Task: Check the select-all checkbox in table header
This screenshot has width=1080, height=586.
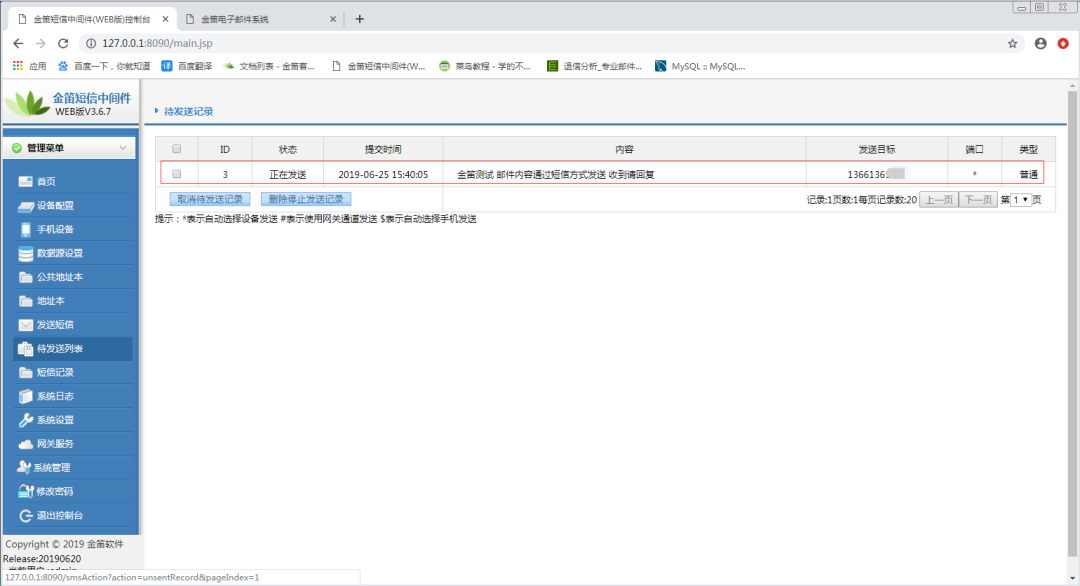Action: click(176, 149)
